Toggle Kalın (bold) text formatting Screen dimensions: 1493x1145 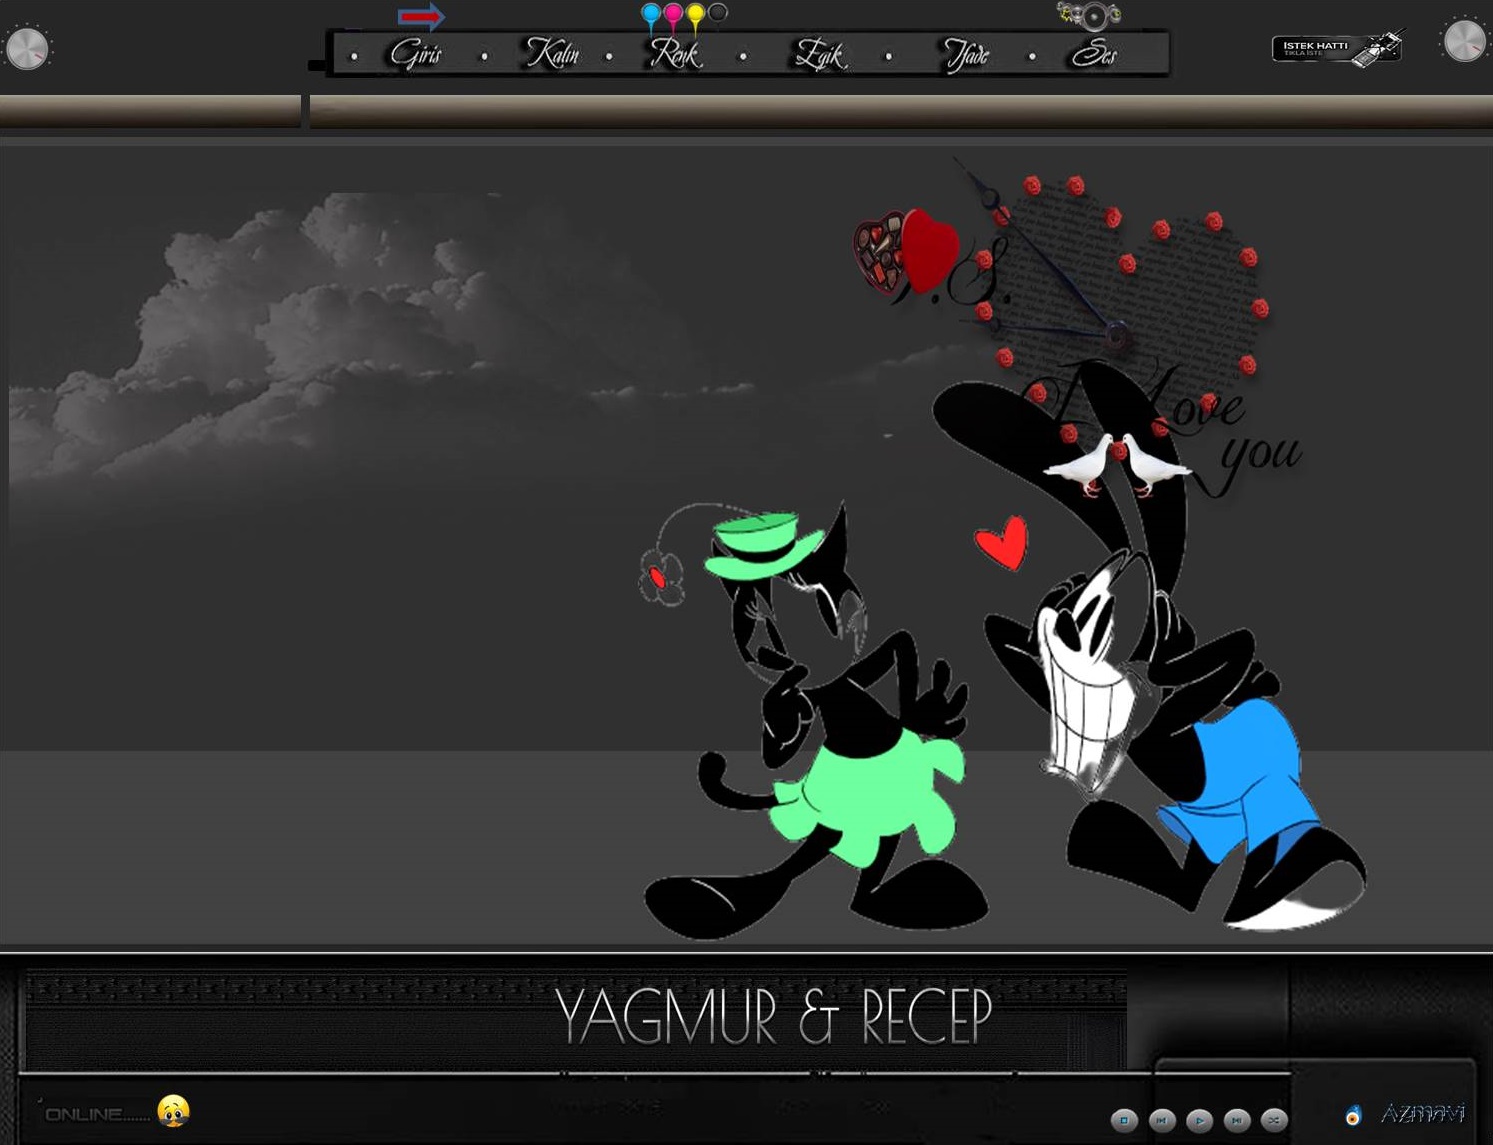click(553, 54)
